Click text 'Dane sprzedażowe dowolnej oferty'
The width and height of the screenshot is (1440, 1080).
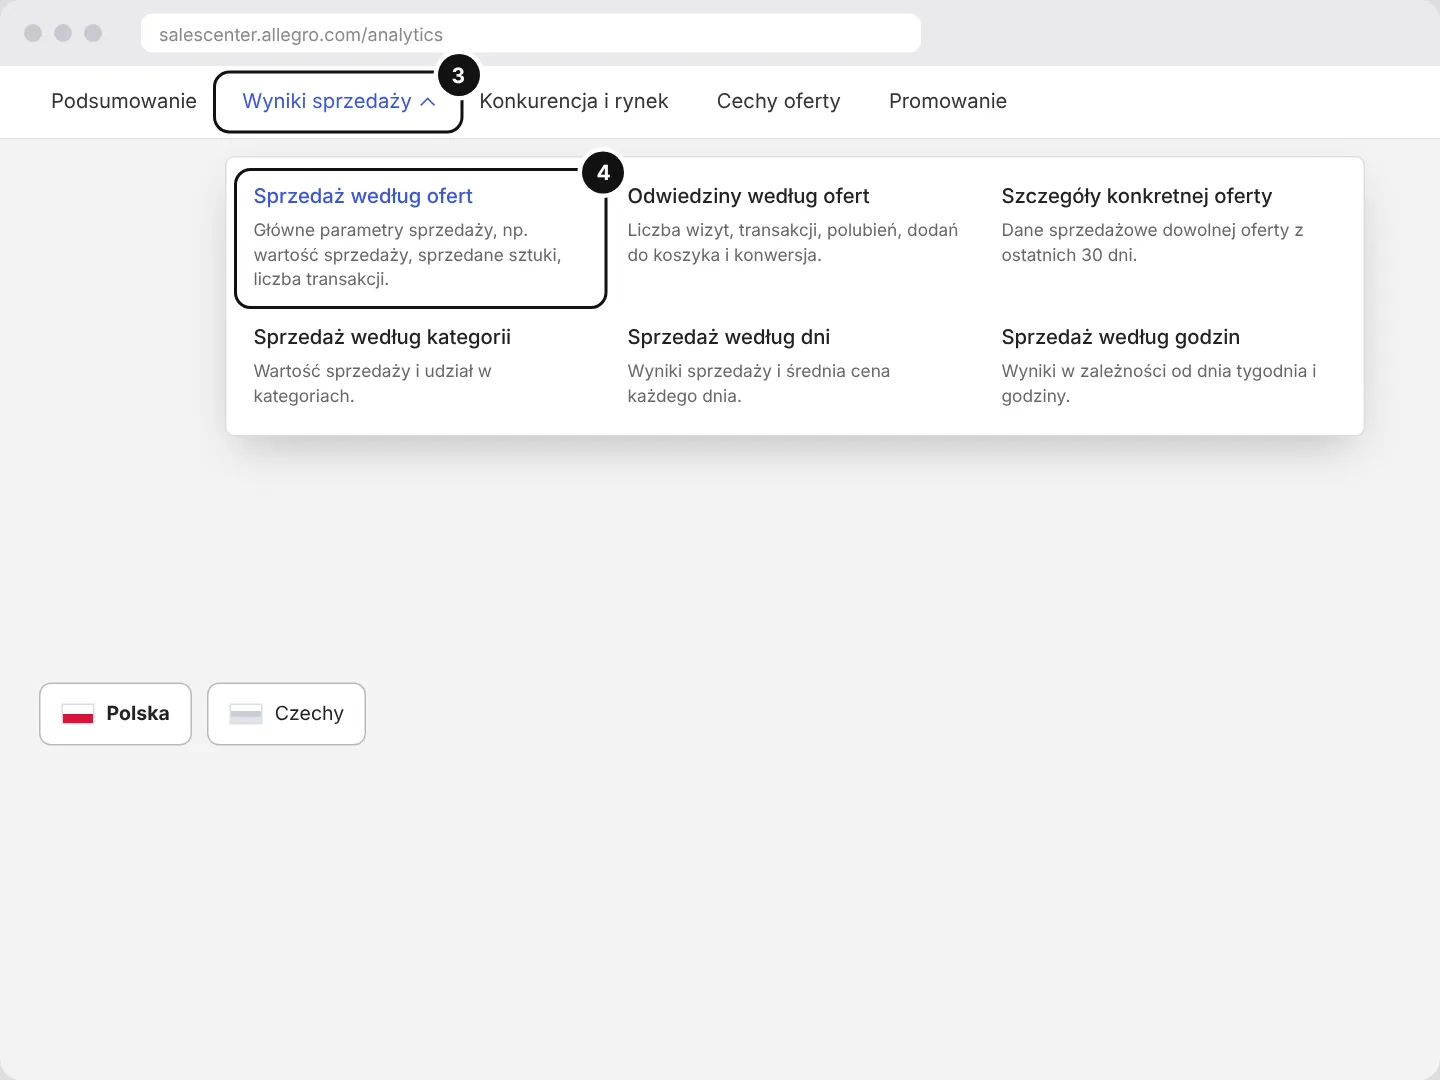pos(1146,230)
